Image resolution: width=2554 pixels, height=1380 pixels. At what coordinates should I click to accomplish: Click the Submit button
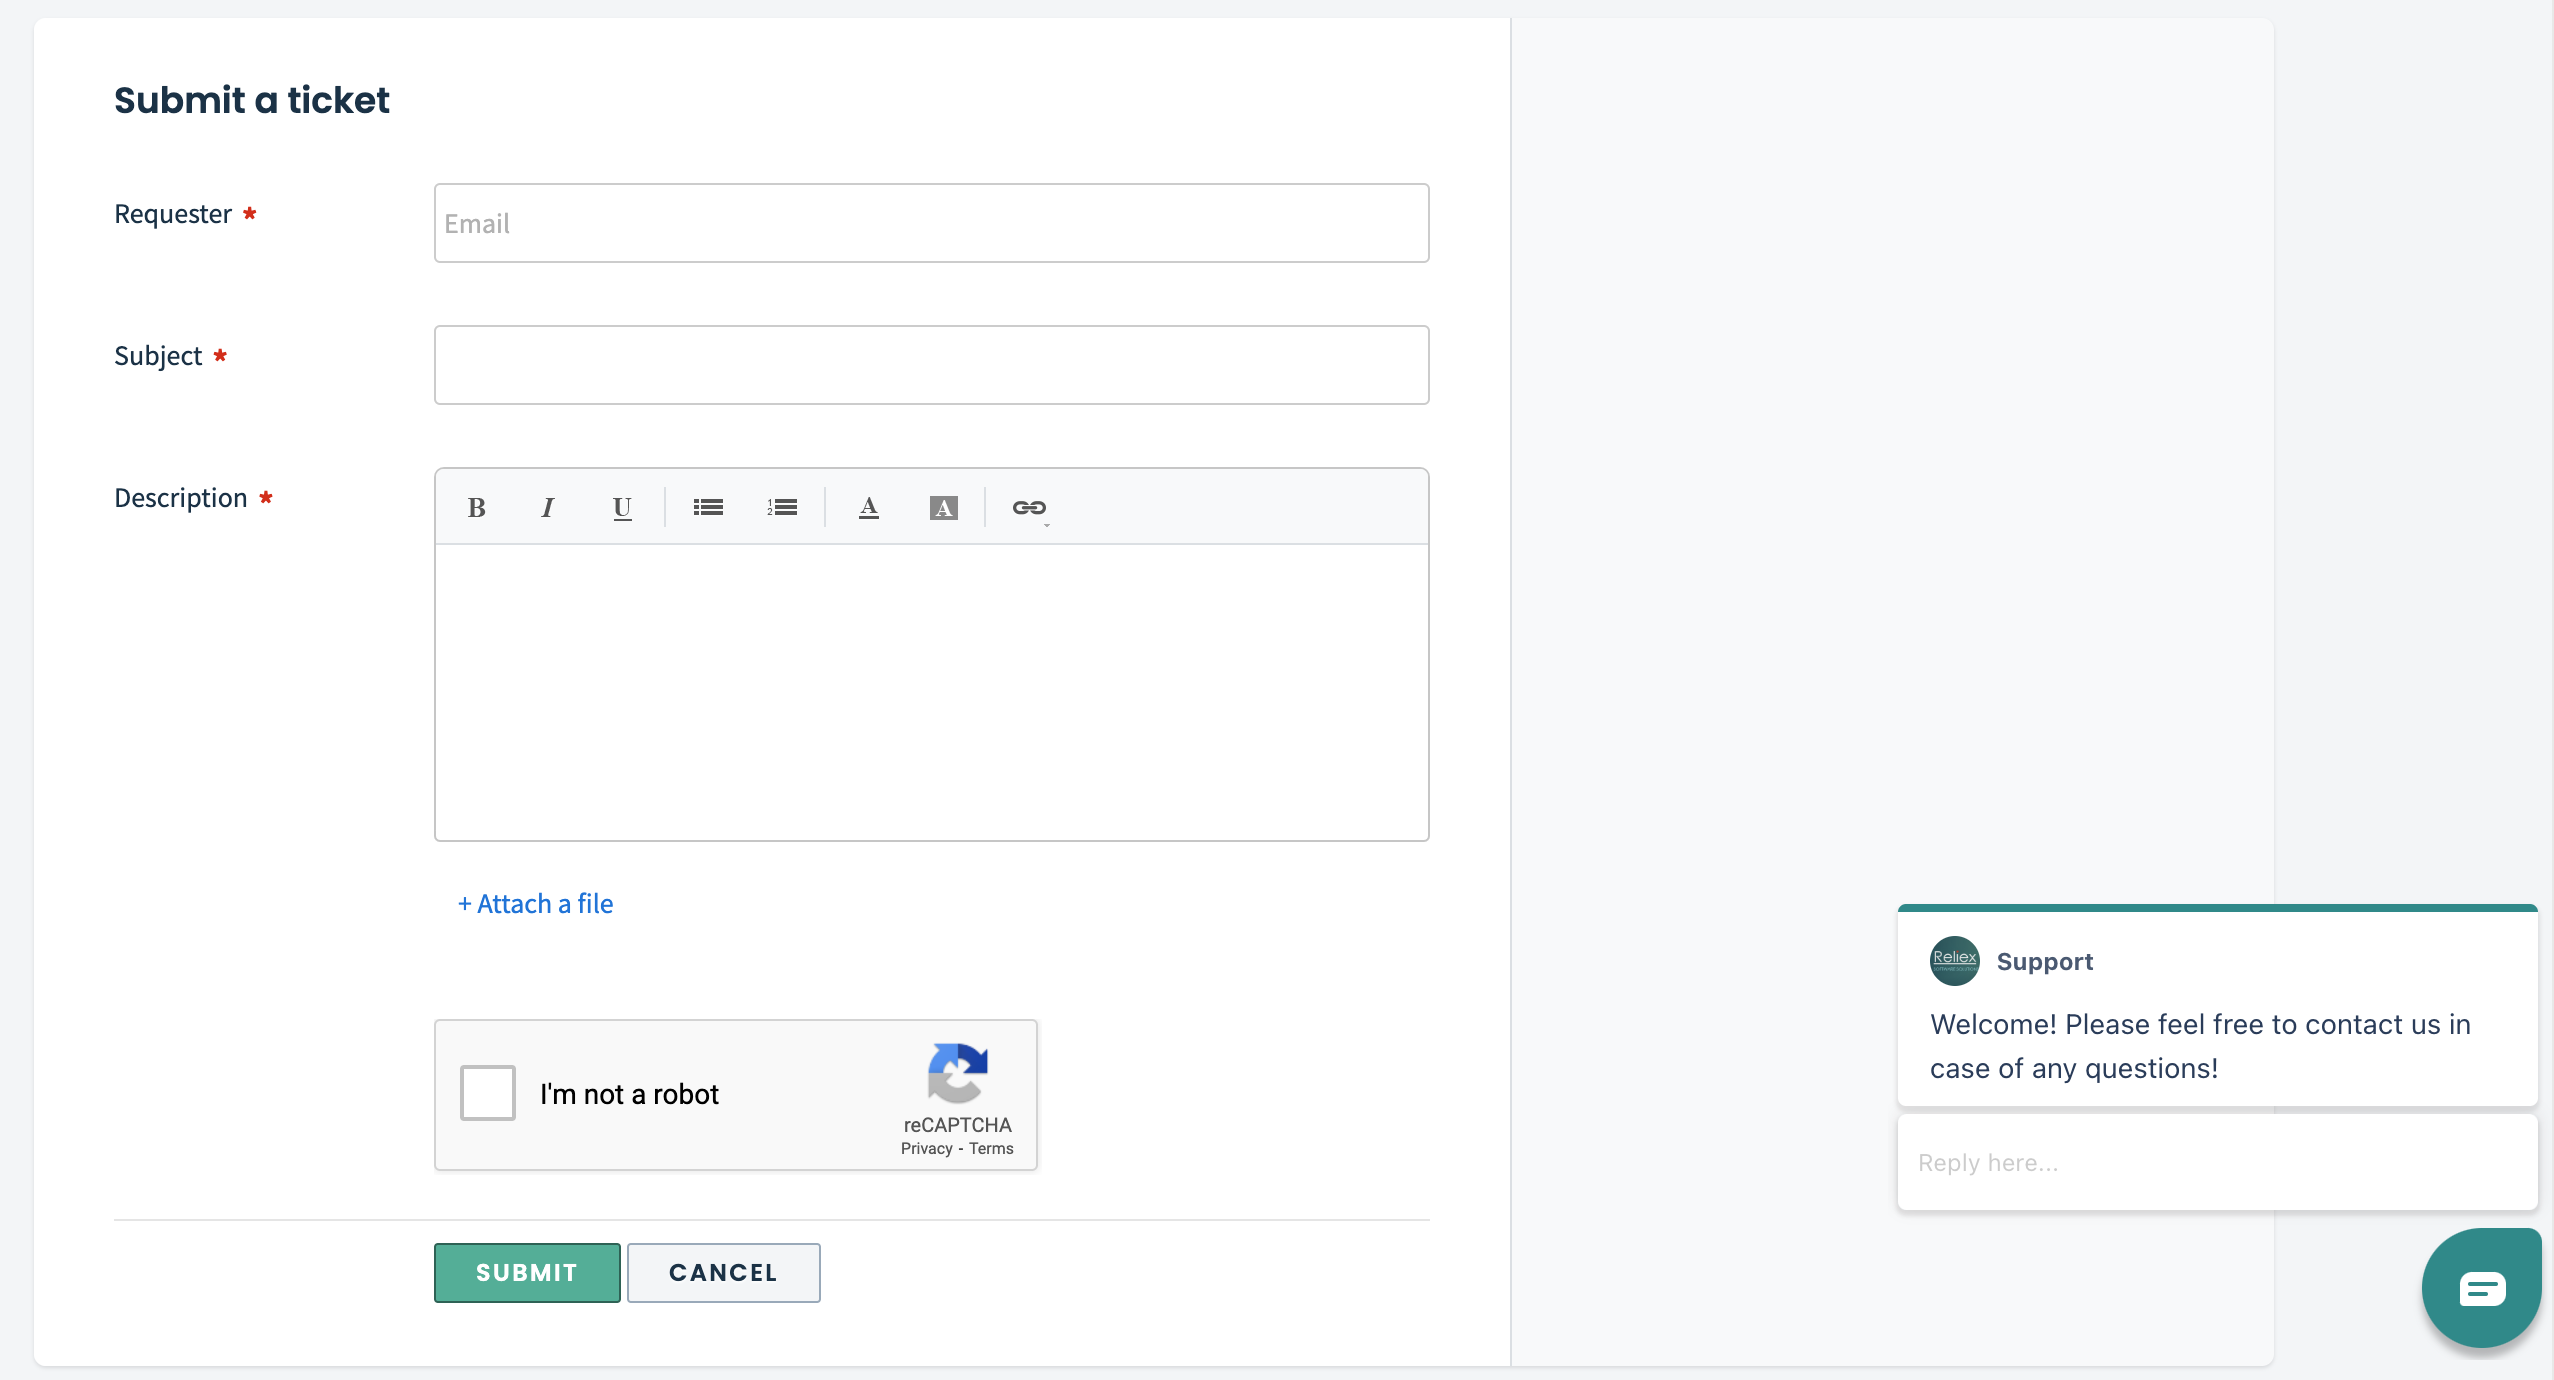coord(527,1273)
